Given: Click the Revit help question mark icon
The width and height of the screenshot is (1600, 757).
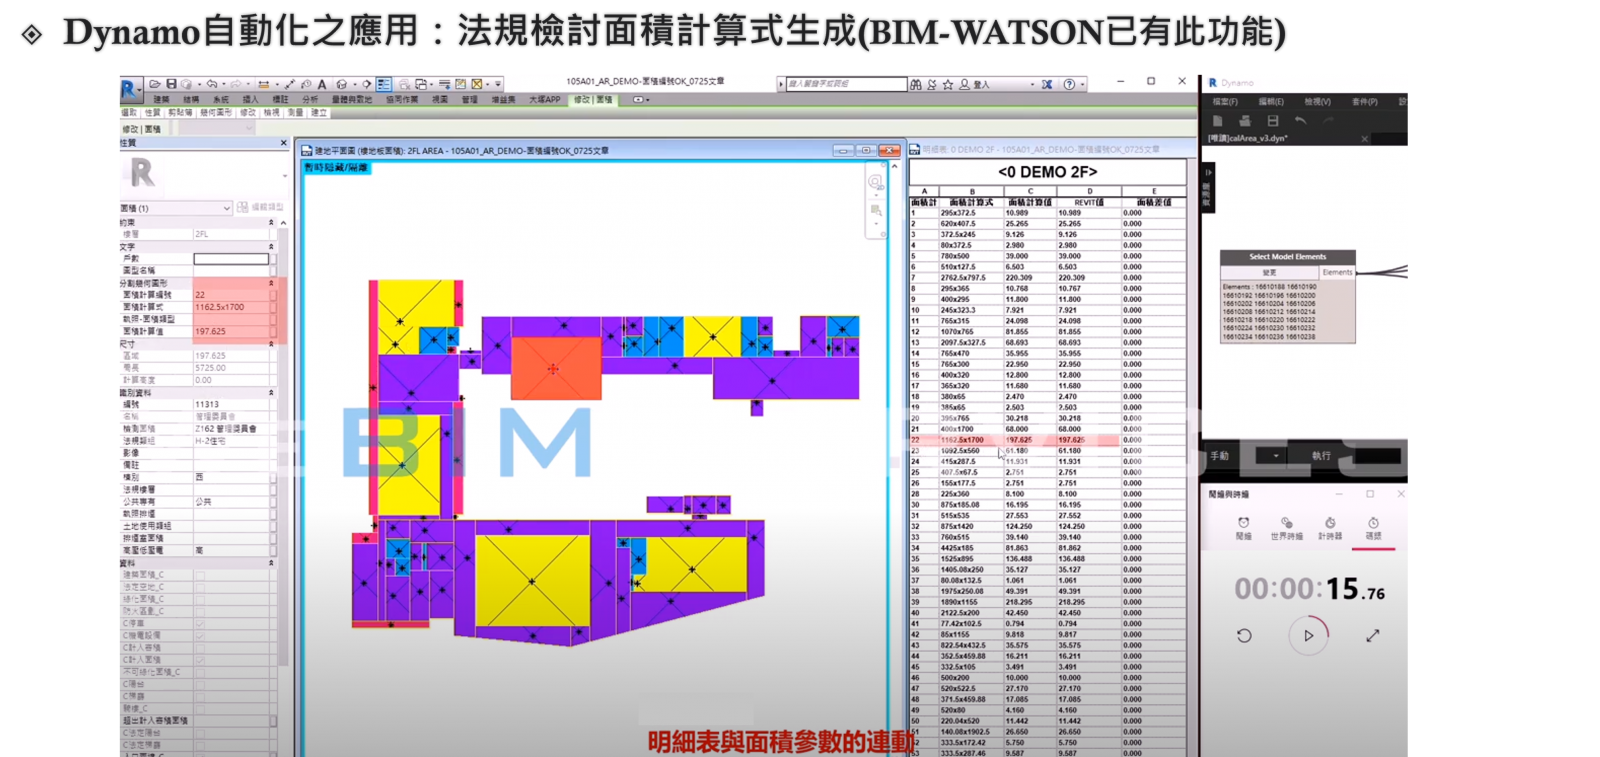Looking at the screenshot, I should click(1069, 85).
